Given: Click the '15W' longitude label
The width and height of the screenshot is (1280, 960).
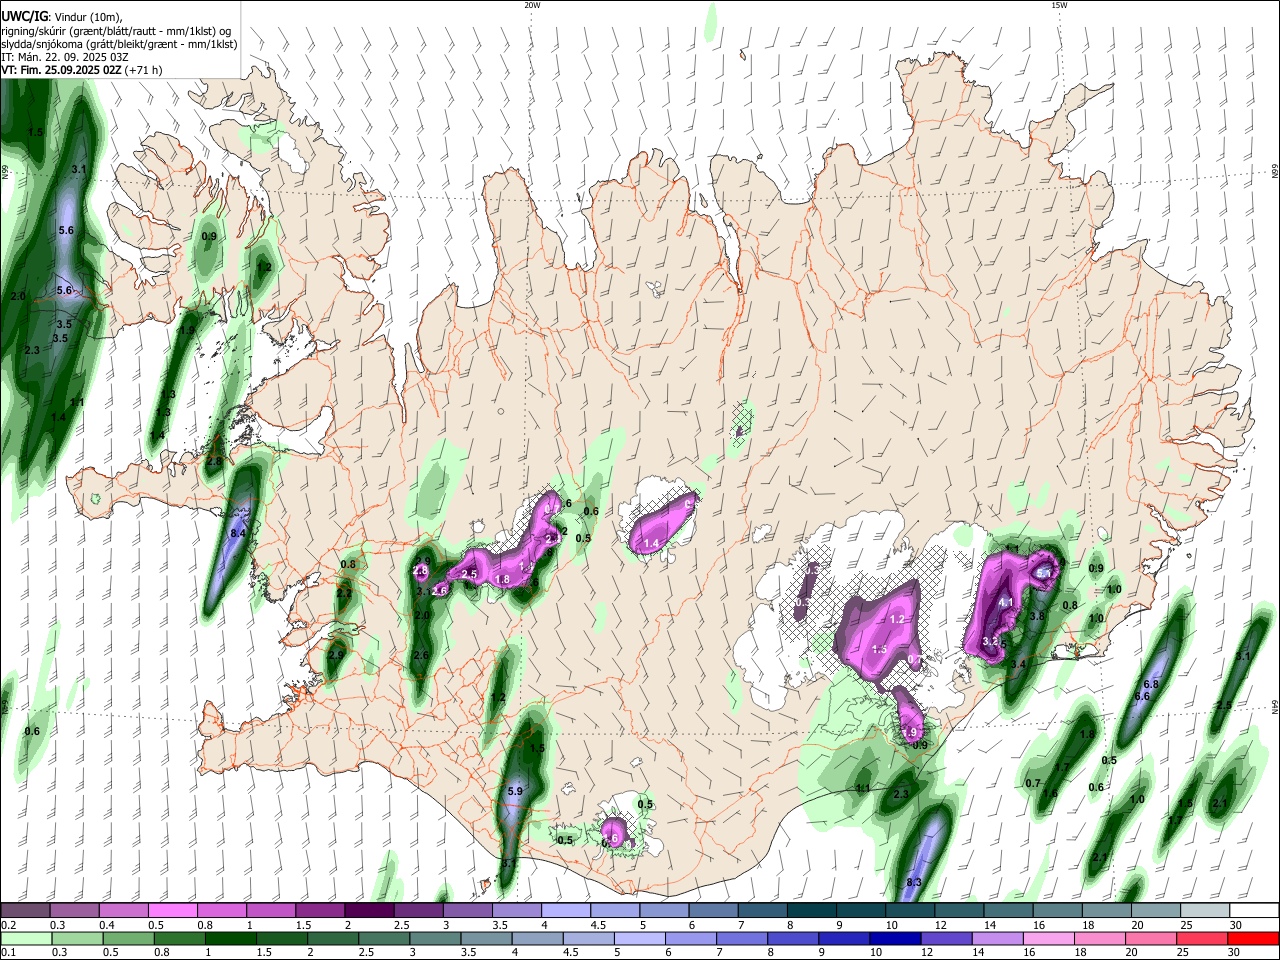Looking at the screenshot, I should (1059, 5).
